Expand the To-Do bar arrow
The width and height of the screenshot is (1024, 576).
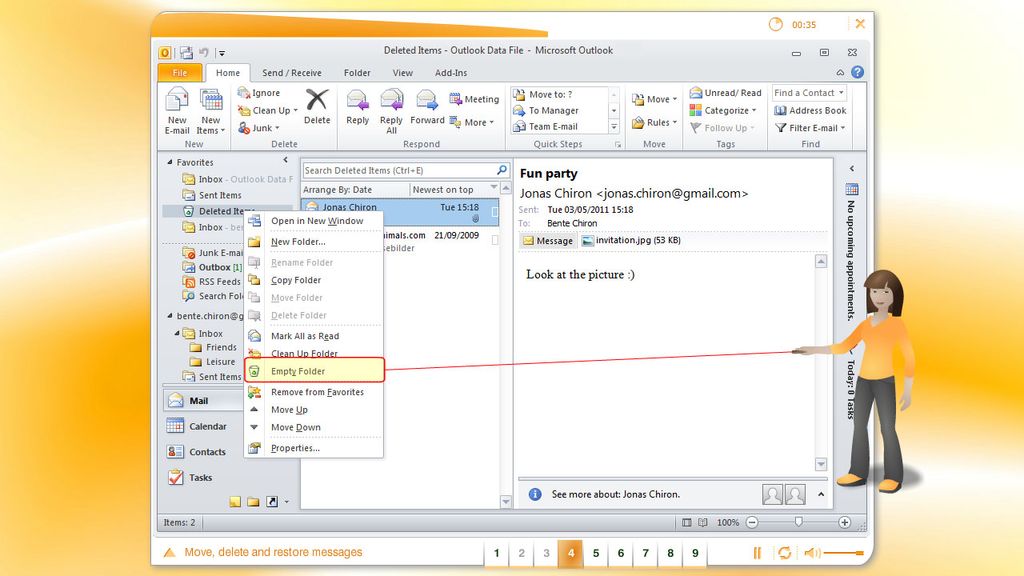pos(852,168)
